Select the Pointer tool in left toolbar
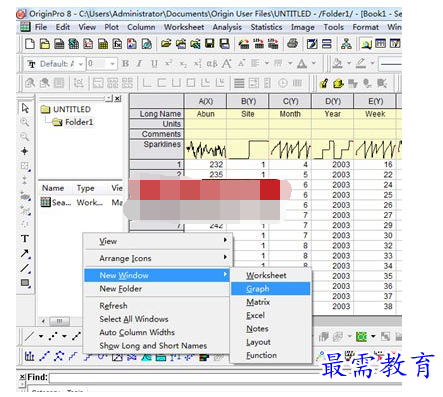Image resolution: width=443 pixels, height=397 pixels. (25, 108)
